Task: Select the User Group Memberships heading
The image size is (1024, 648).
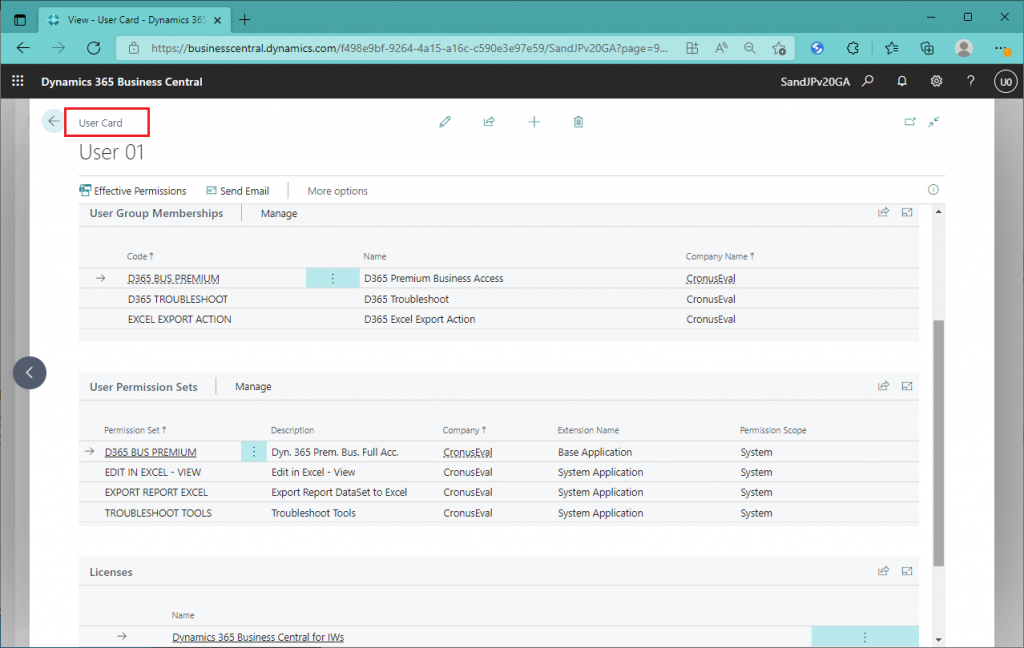Action: coord(156,213)
